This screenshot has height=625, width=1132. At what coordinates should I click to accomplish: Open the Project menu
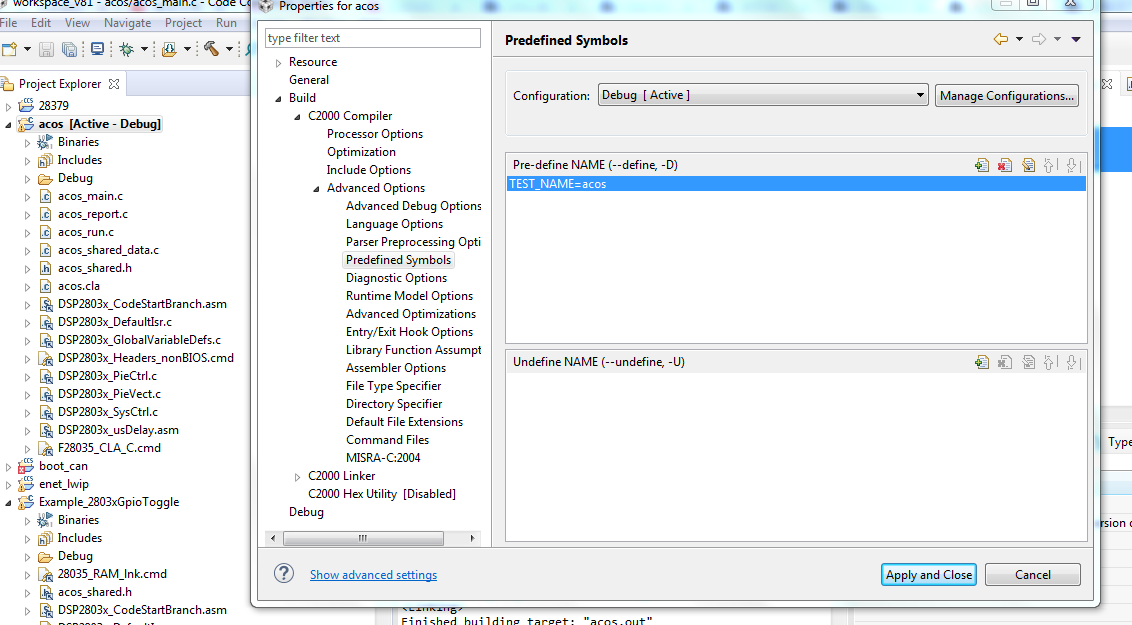click(183, 23)
